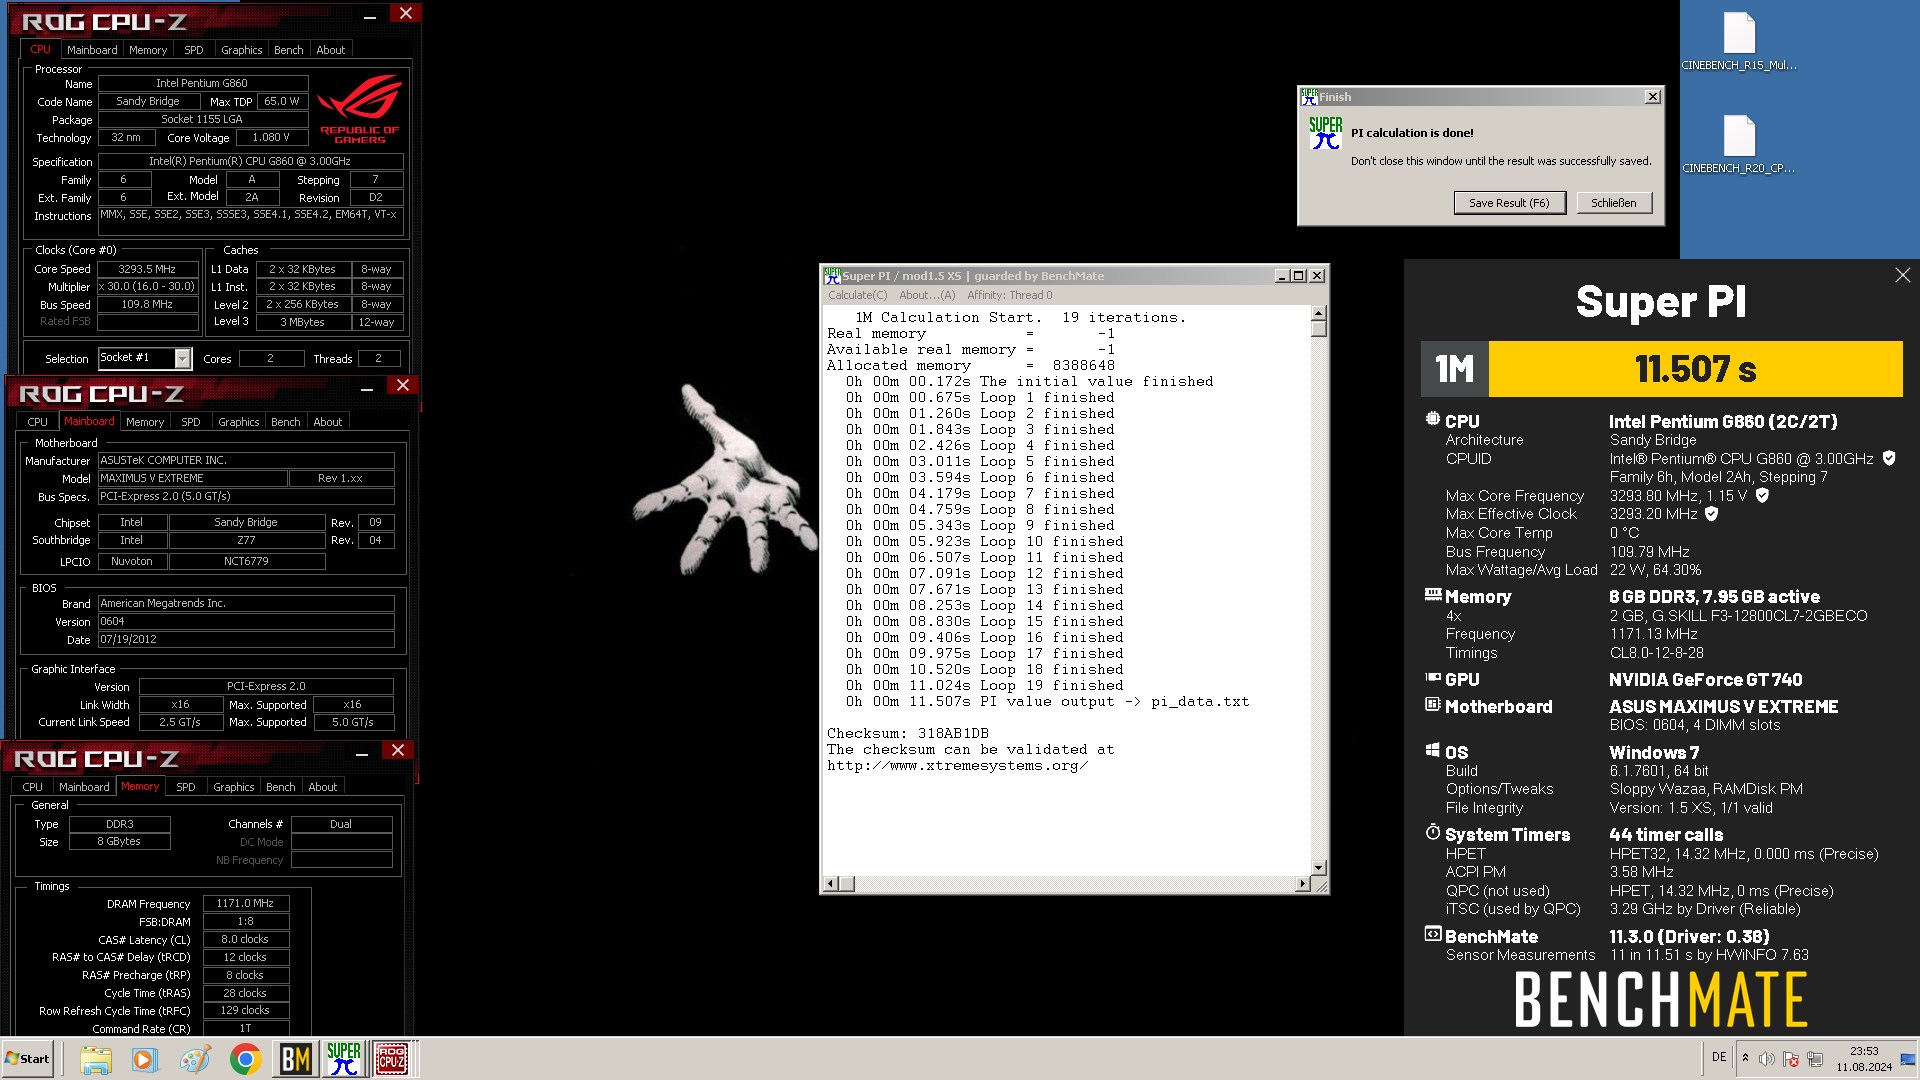Open the volume control in system tray

click(1766, 1059)
